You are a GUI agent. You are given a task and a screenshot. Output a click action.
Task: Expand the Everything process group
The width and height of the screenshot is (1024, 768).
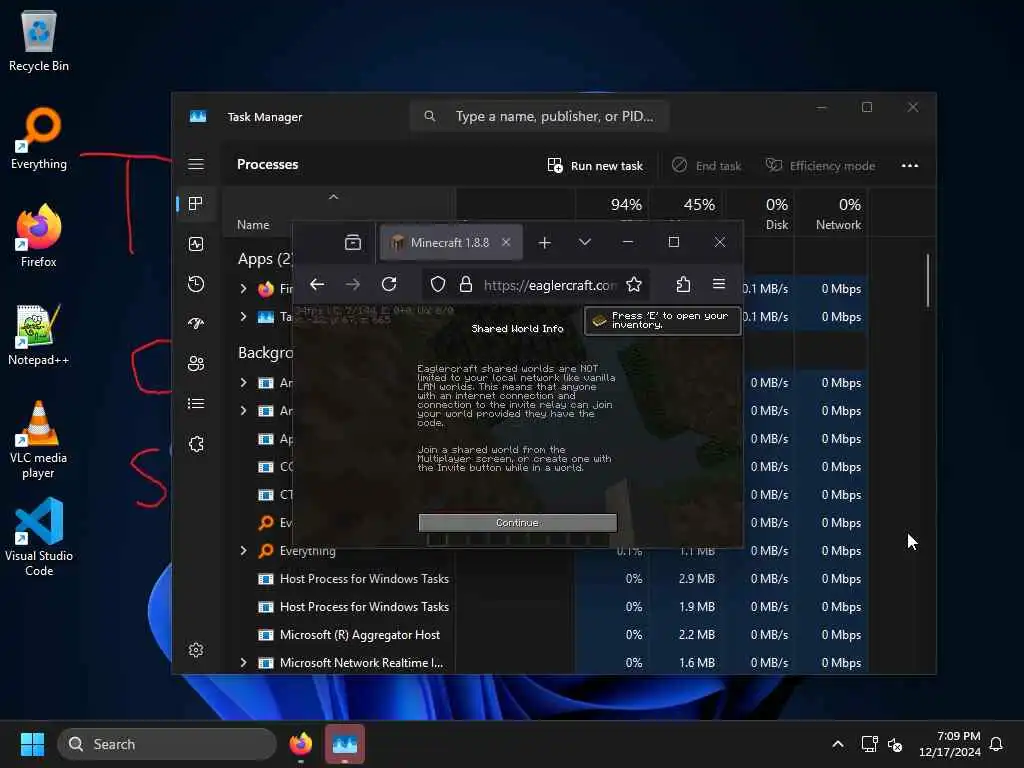click(244, 551)
